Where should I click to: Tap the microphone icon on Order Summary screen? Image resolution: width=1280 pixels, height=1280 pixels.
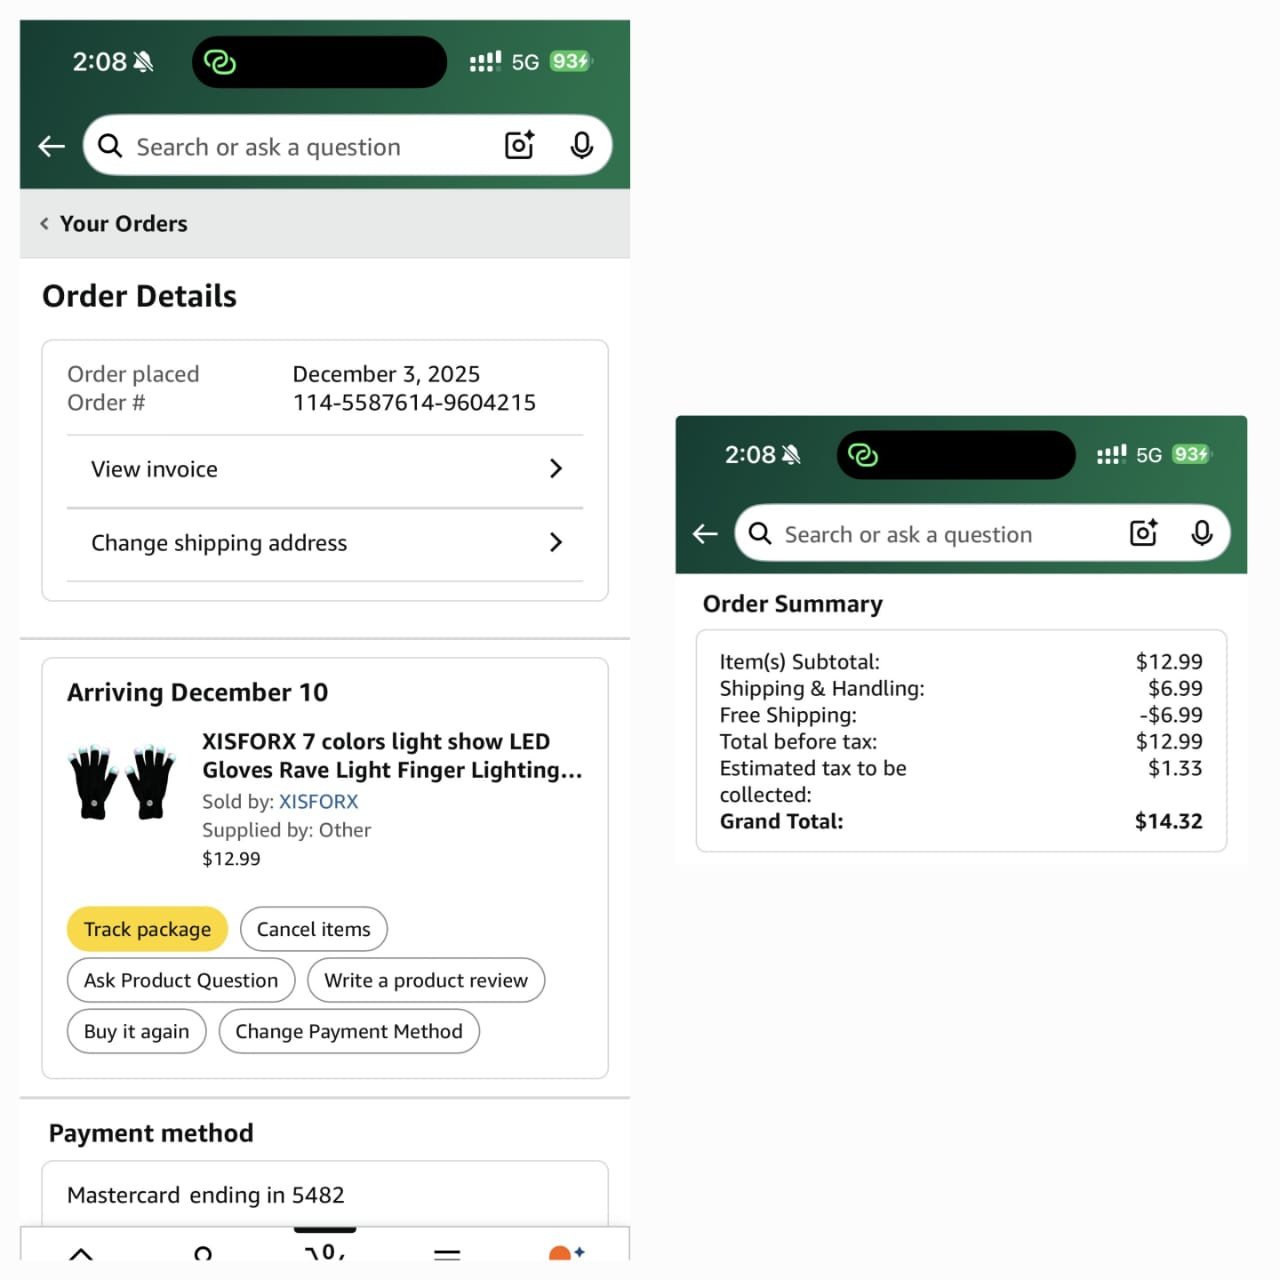click(x=1201, y=533)
